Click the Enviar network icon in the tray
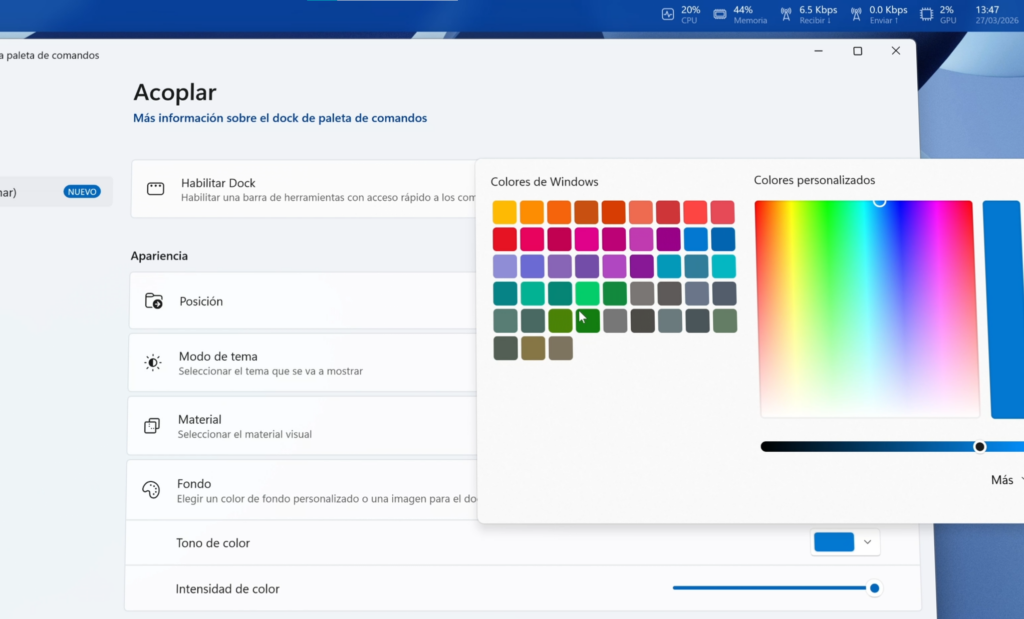Image resolution: width=1024 pixels, height=619 pixels. [x=855, y=13]
